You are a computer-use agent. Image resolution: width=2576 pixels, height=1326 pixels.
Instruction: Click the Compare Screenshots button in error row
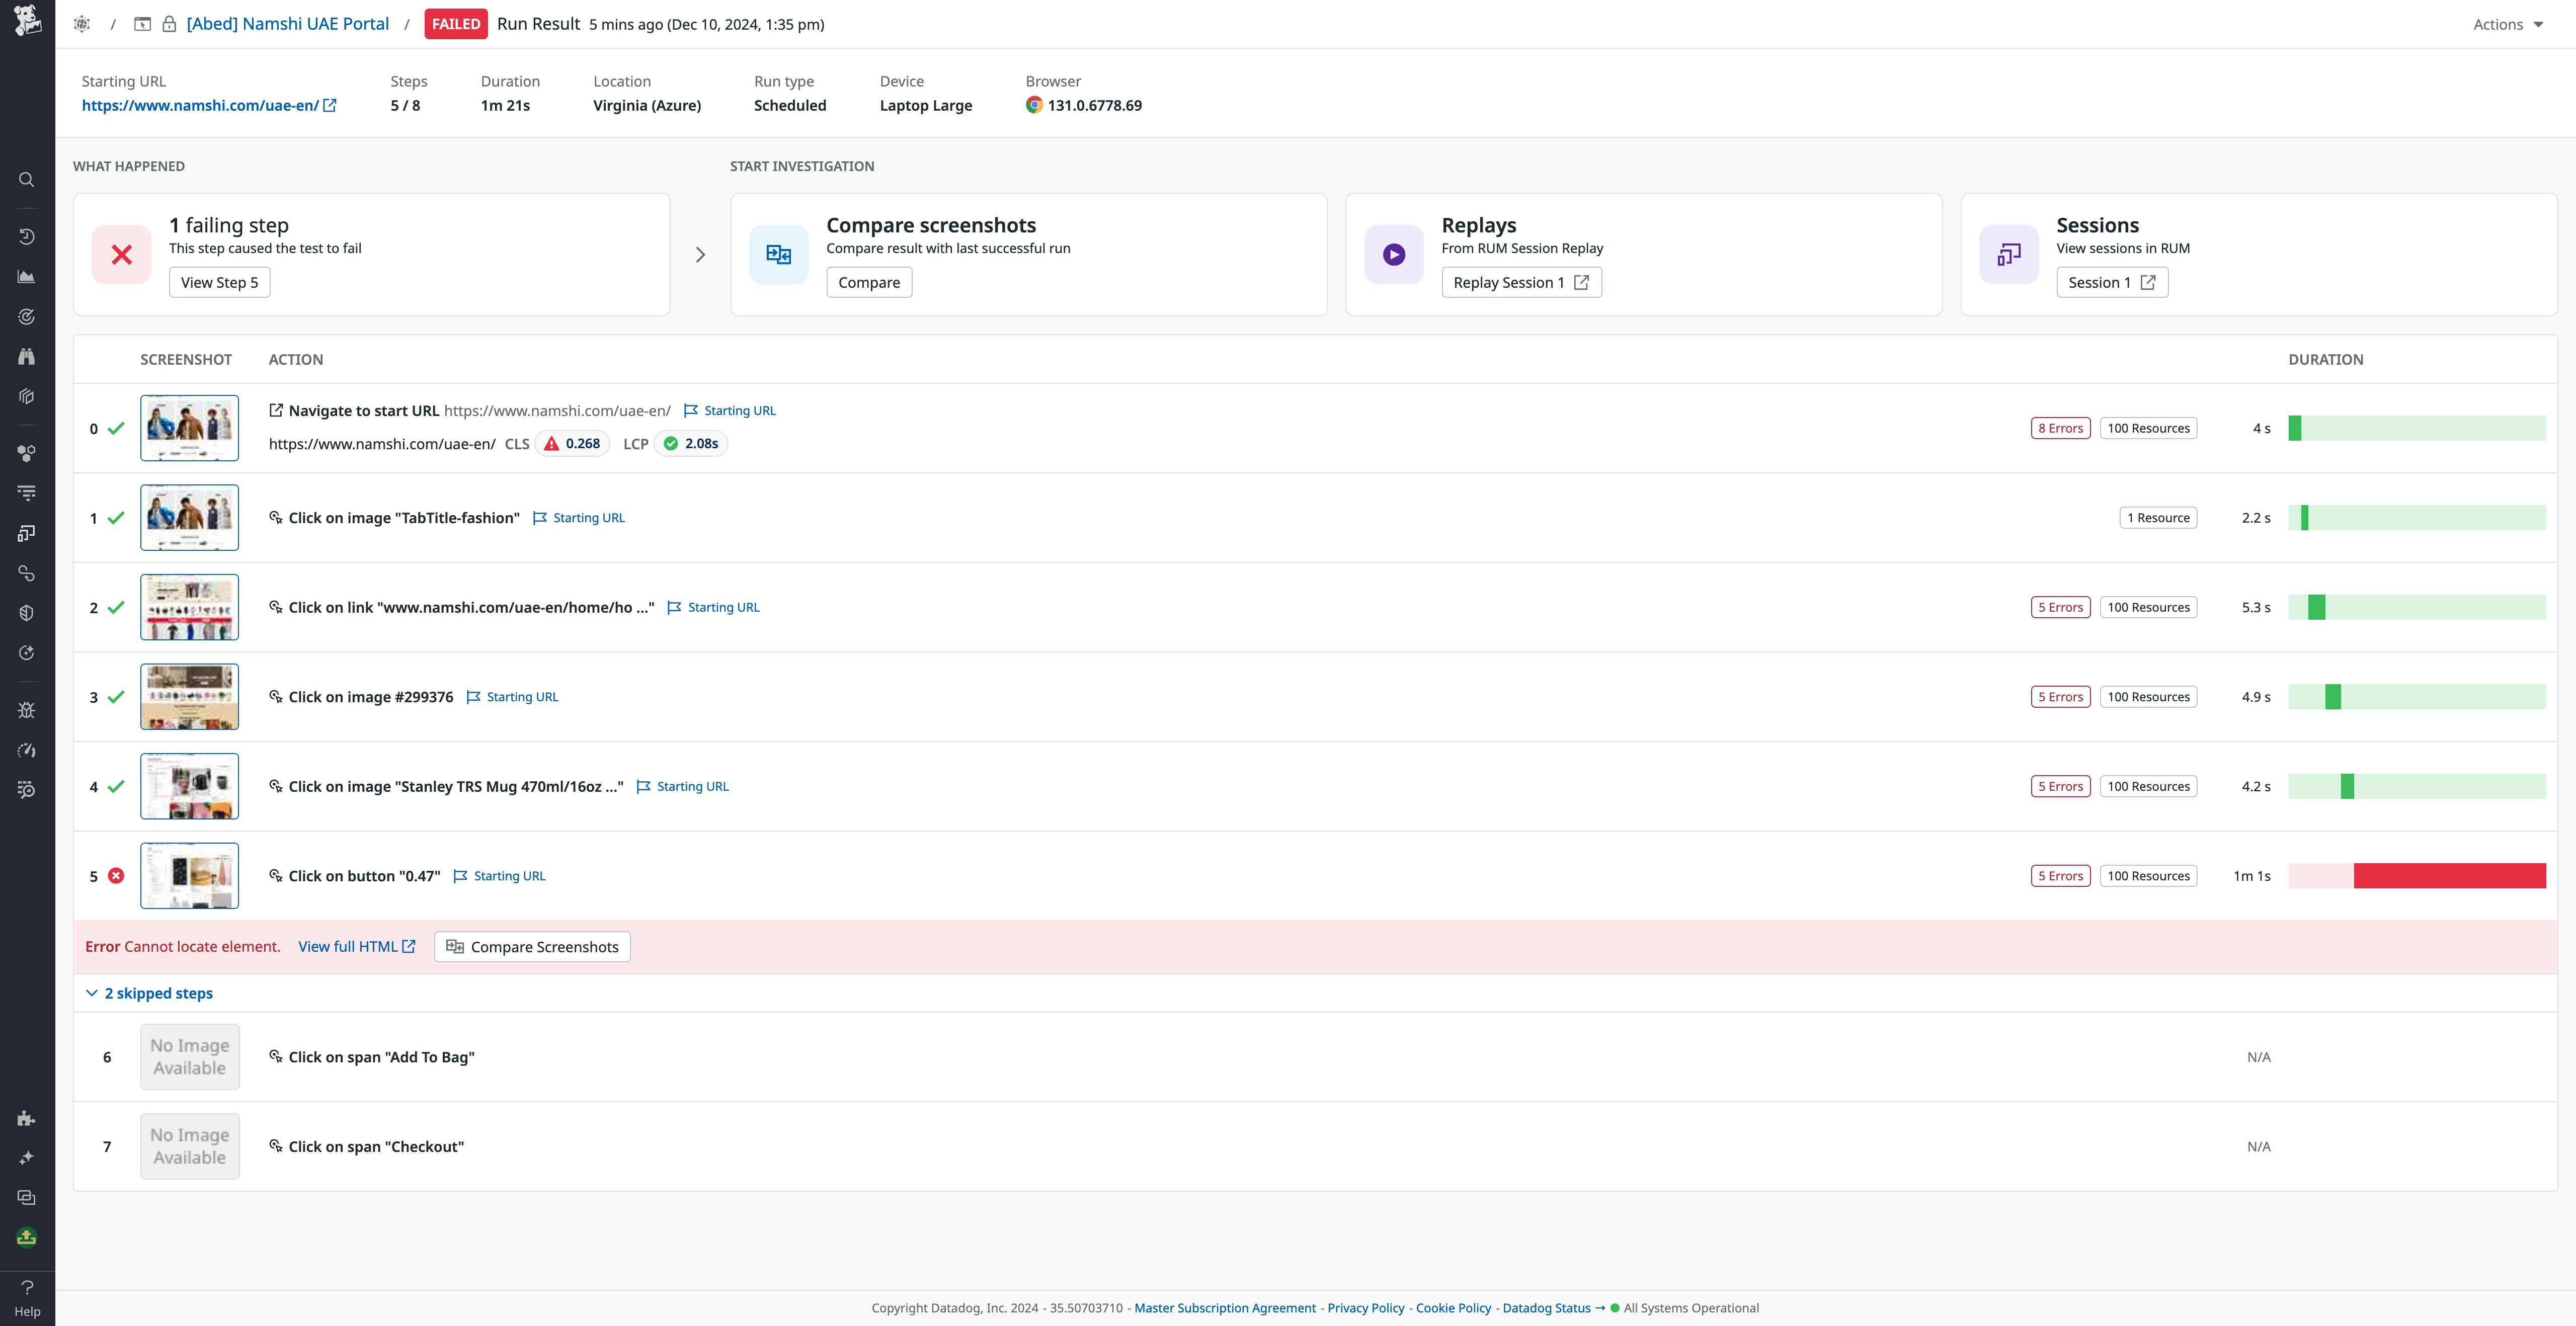click(532, 947)
